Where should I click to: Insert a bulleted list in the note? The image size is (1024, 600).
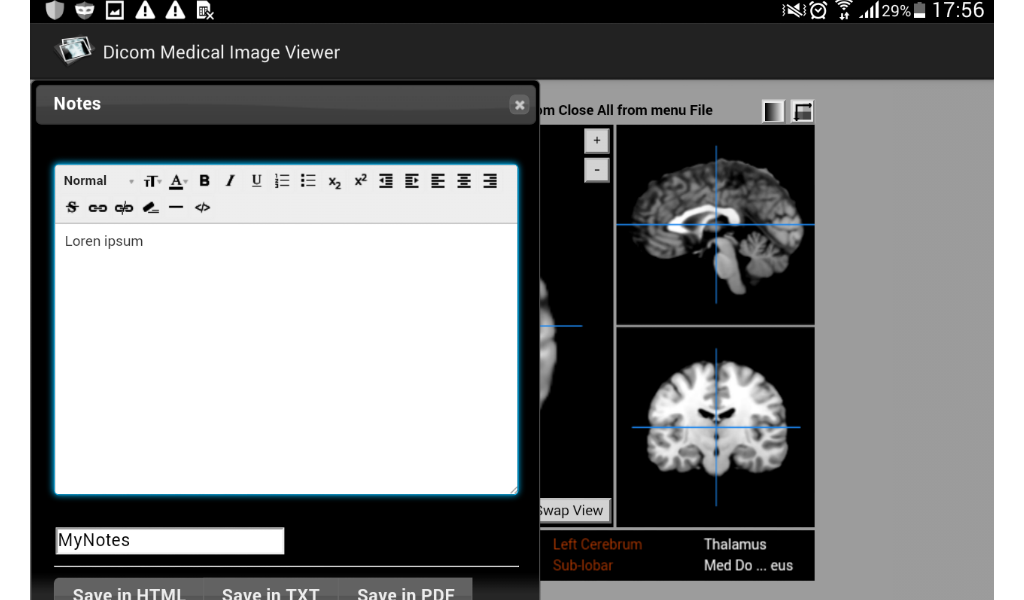click(307, 181)
